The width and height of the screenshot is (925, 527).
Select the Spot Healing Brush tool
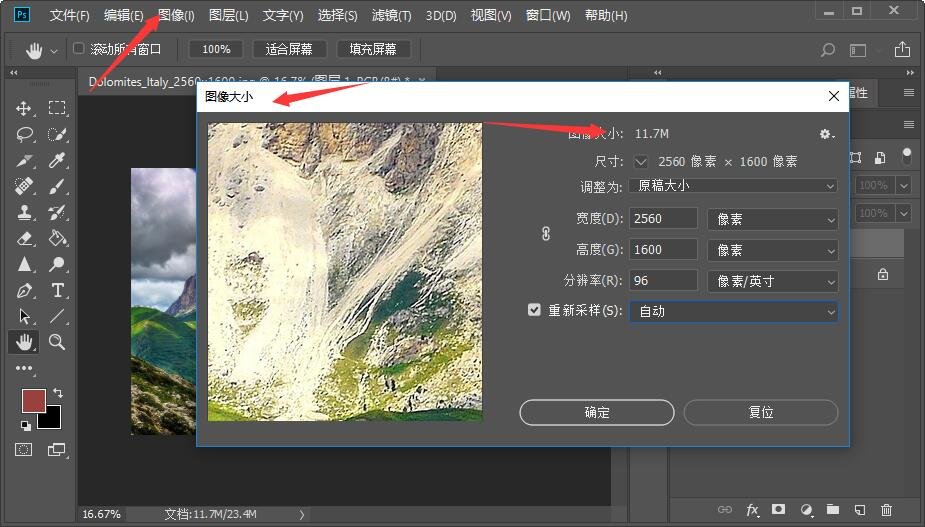pos(24,186)
